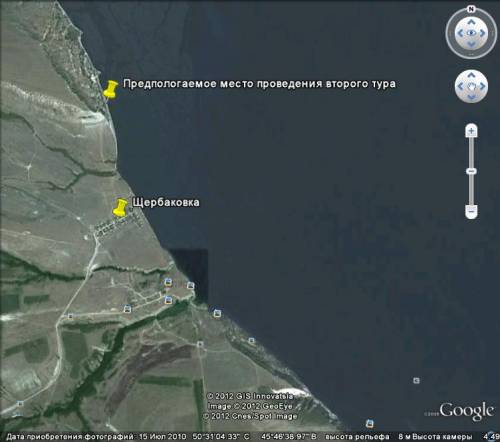Click the hand icon in the move joystick
This screenshot has width=500, height=442.
[471, 86]
